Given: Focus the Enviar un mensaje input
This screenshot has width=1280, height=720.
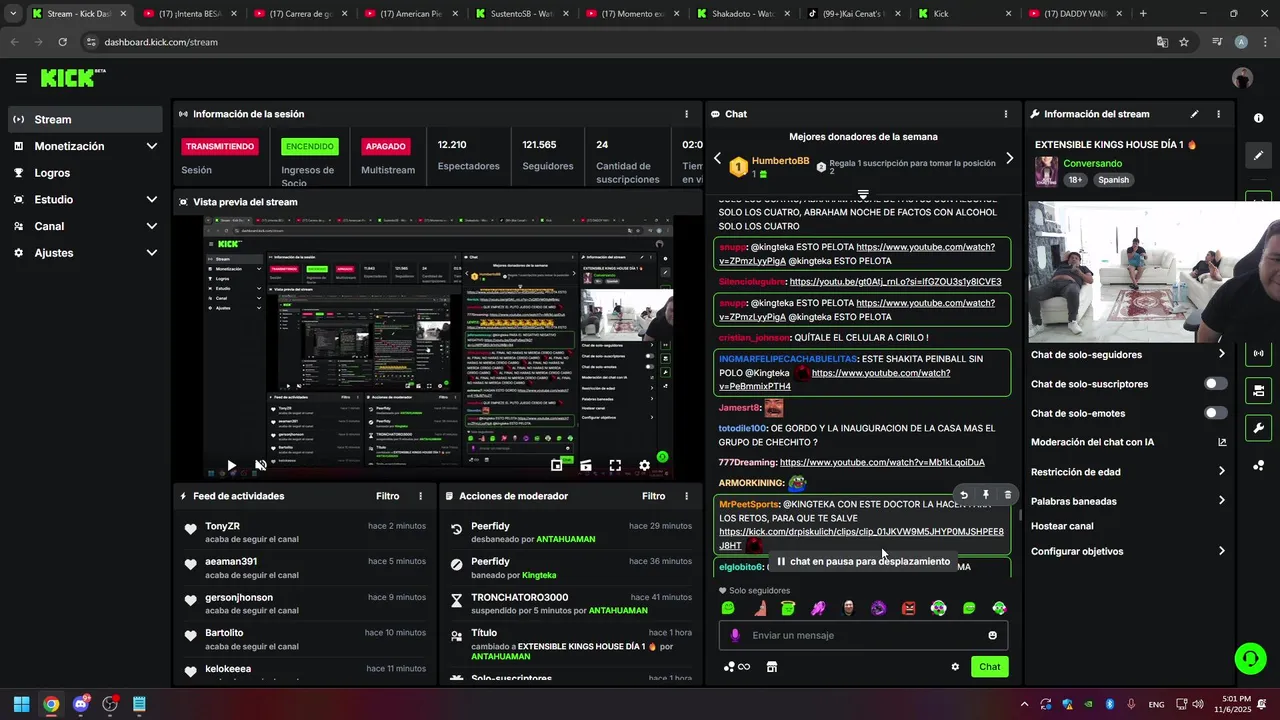Looking at the screenshot, I should (x=863, y=635).
